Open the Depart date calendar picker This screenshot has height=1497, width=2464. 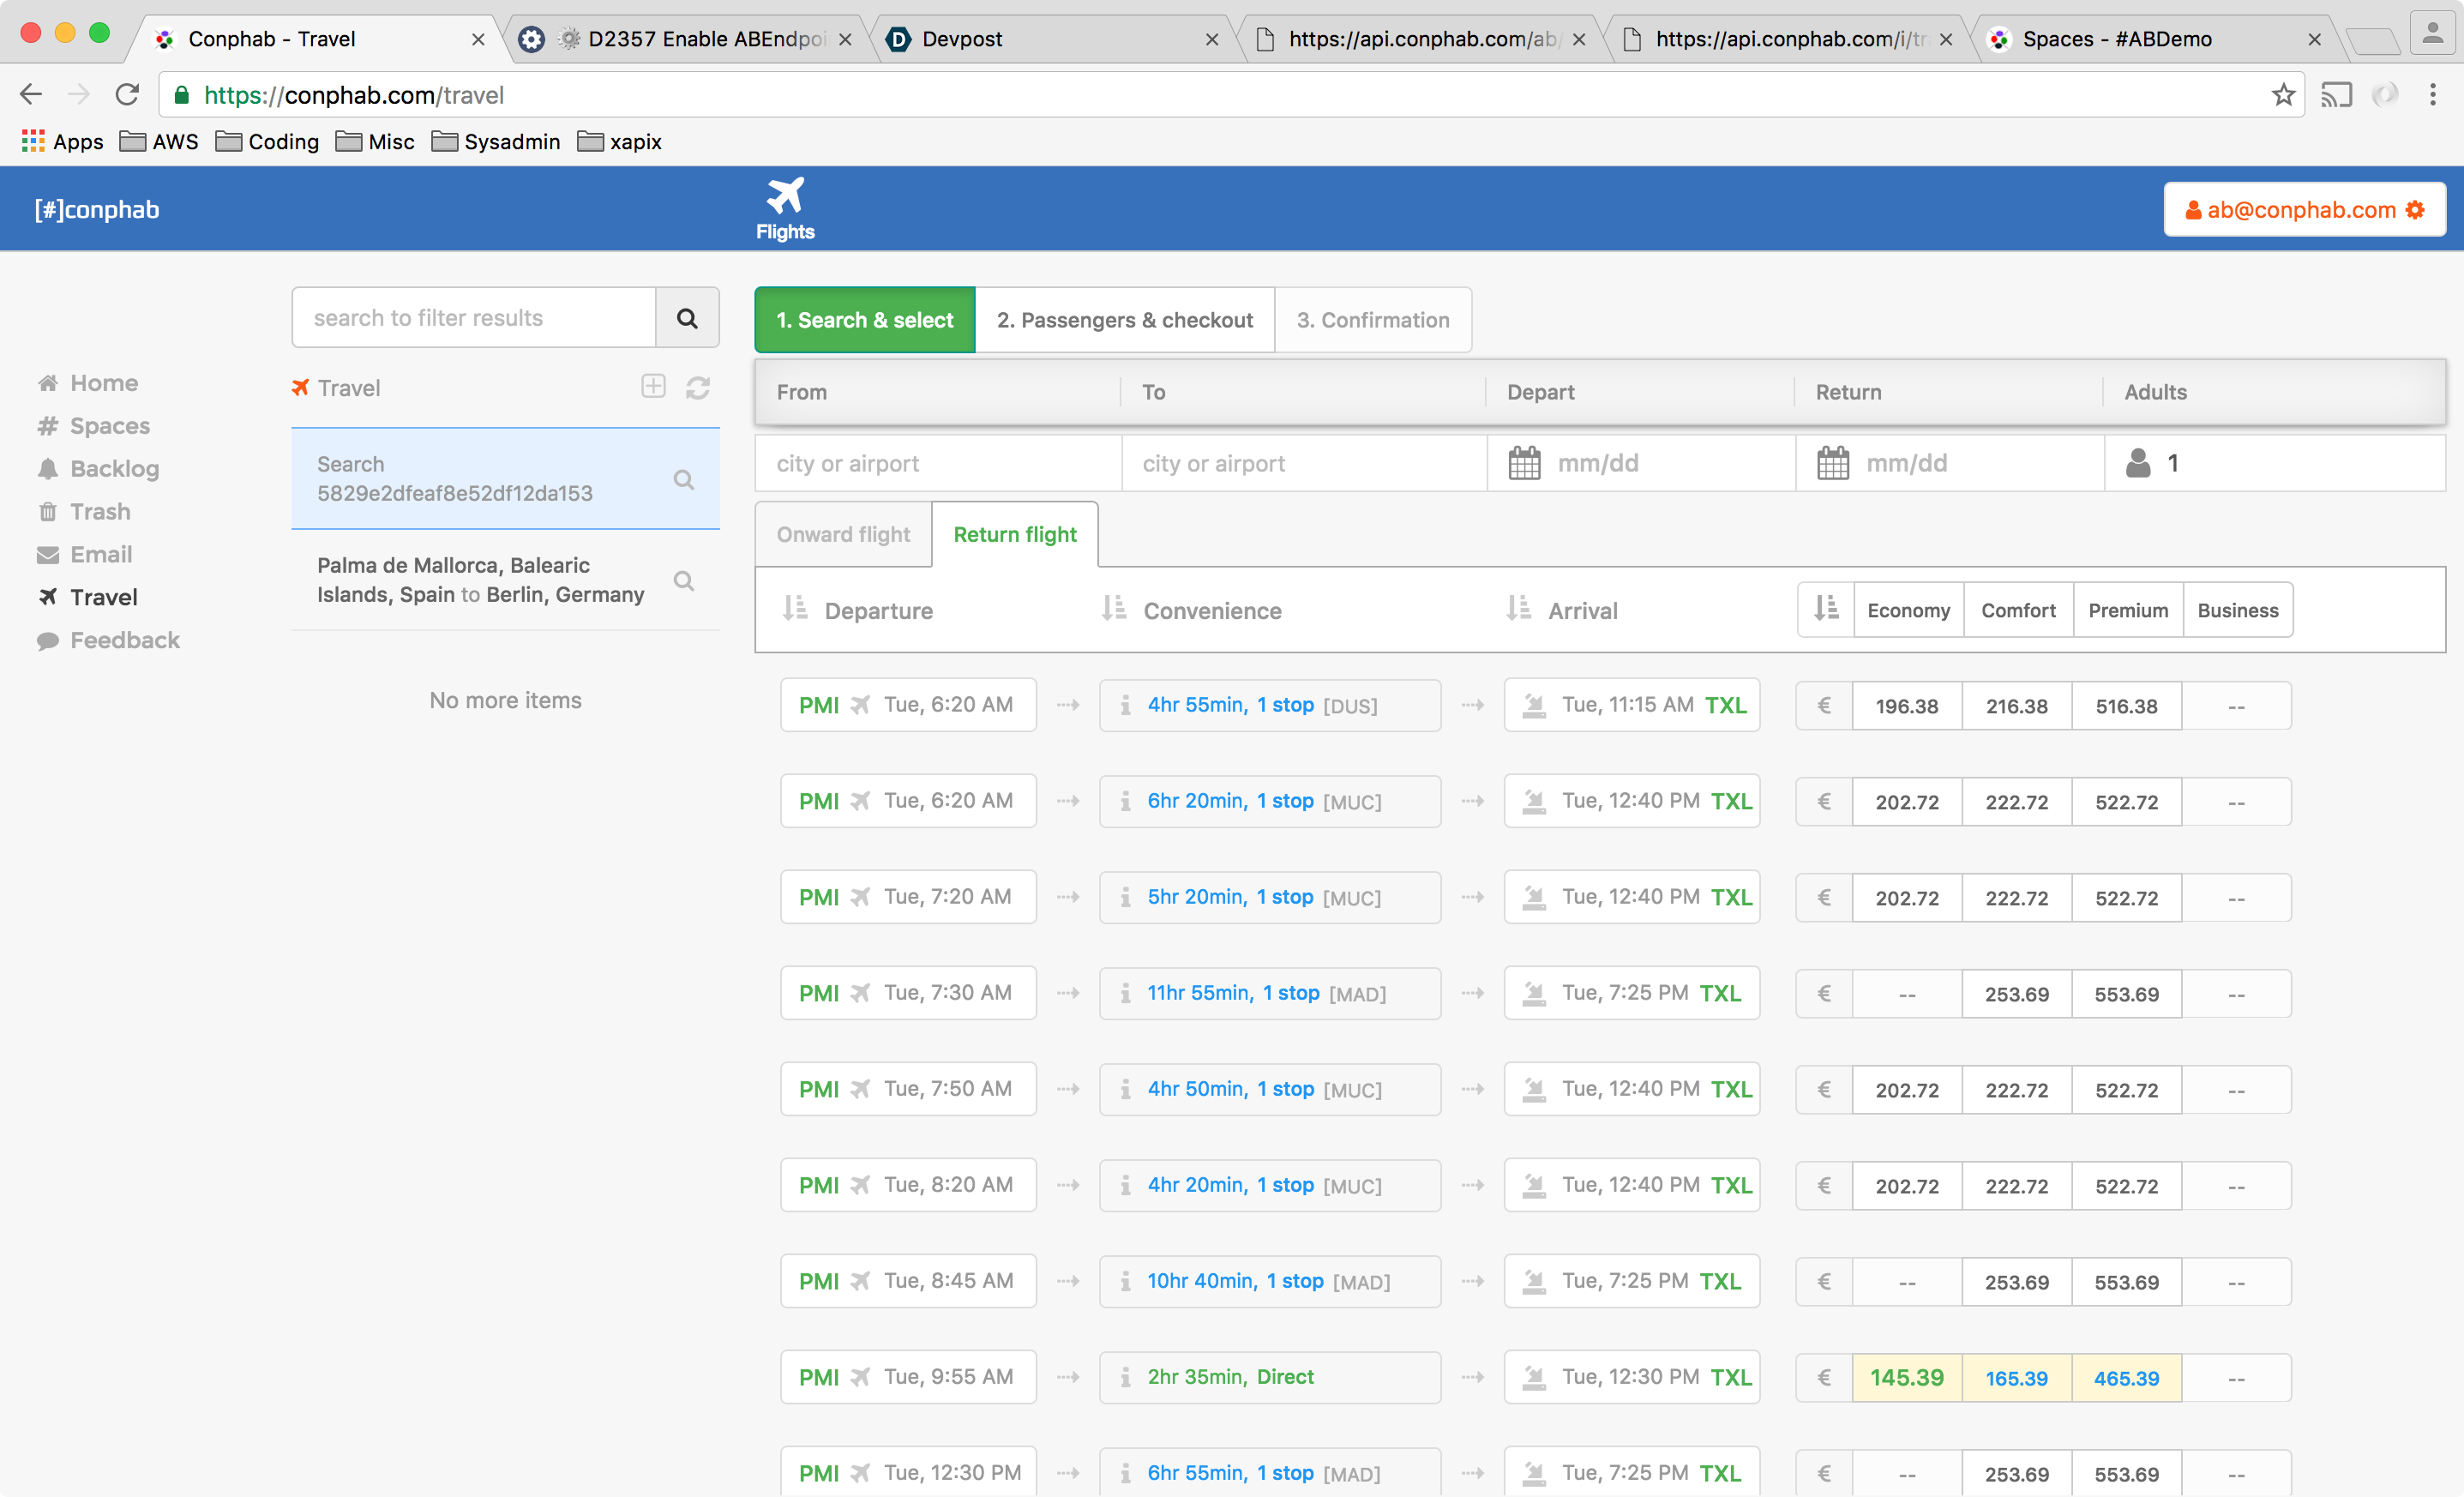click(1524, 463)
